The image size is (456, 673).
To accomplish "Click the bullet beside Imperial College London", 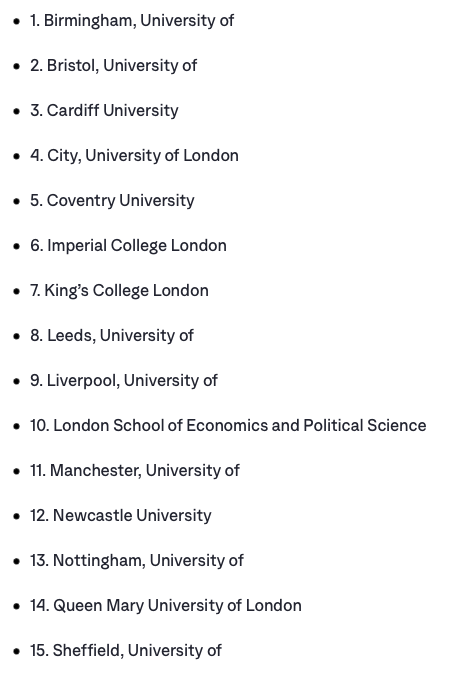I will pos(17,246).
